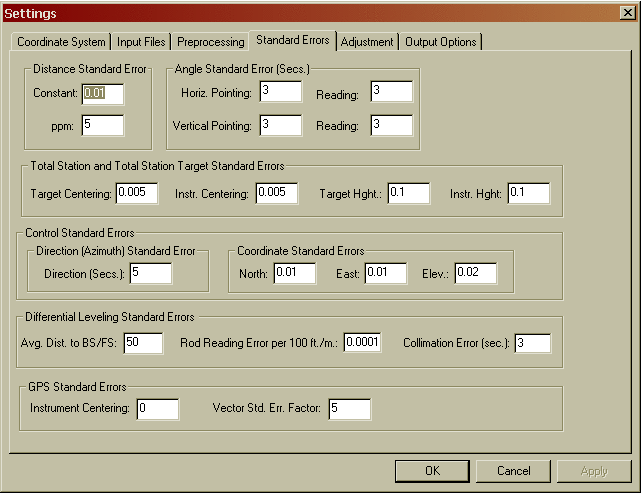
Task: Click the GPS Standard Errors heading
Action: [77, 387]
